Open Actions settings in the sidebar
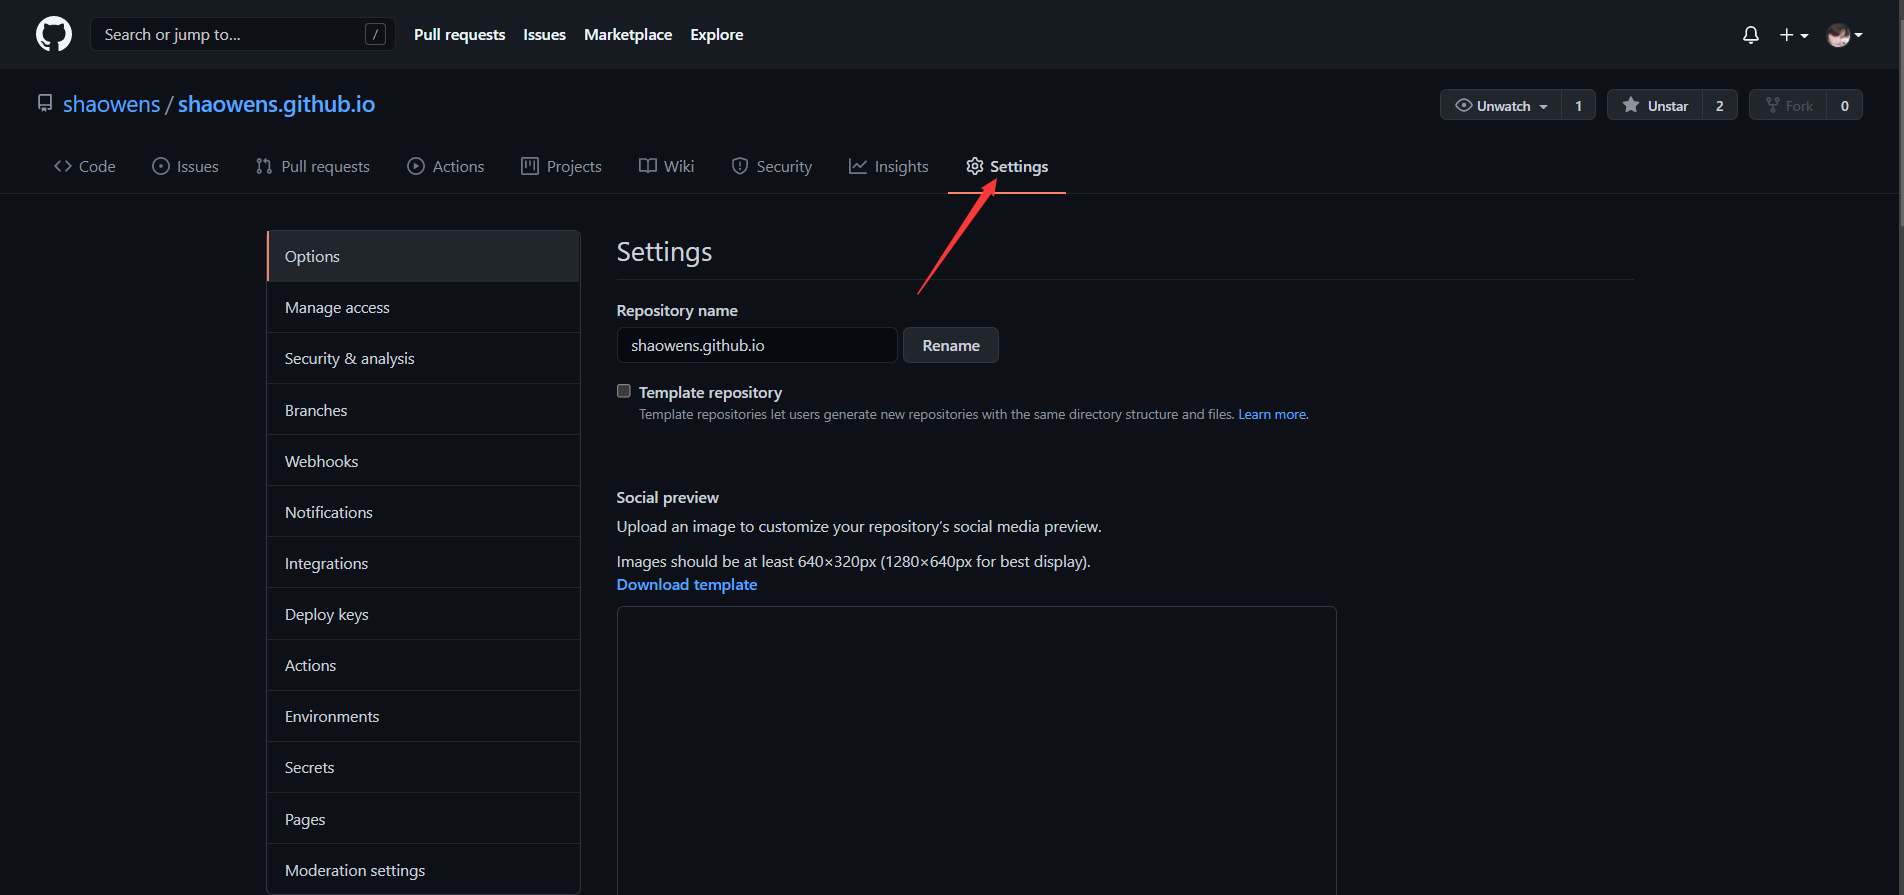This screenshot has height=895, width=1904. coord(423,665)
